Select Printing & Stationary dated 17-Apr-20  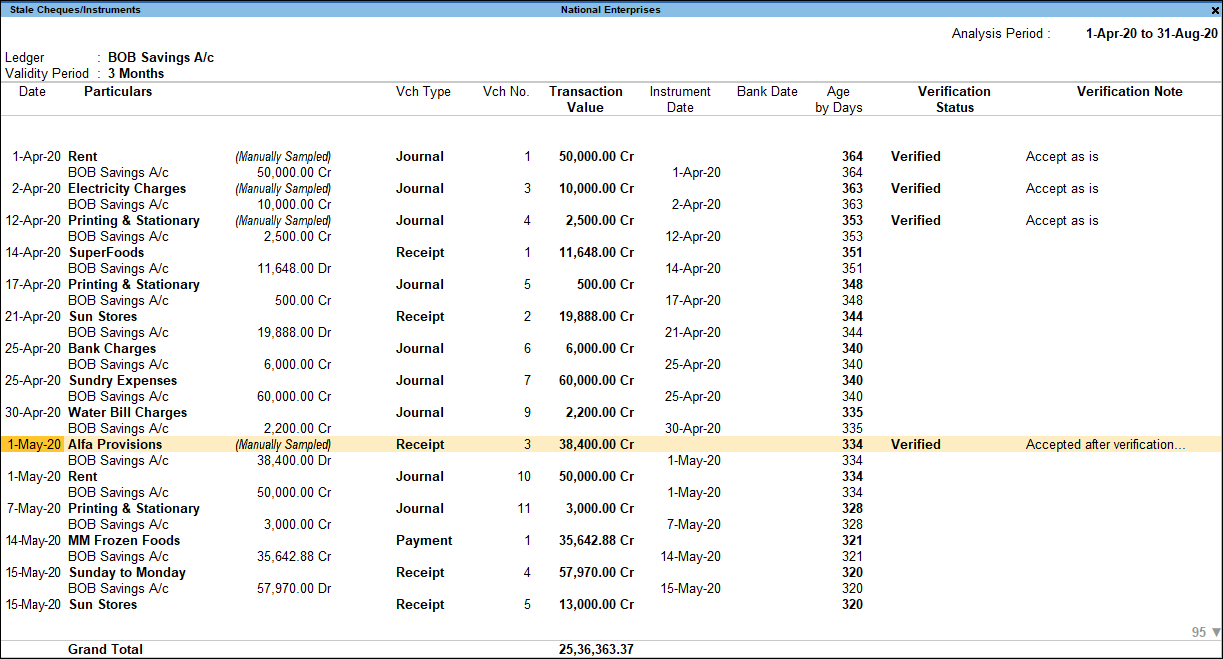pyautogui.click(x=611, y=285)
